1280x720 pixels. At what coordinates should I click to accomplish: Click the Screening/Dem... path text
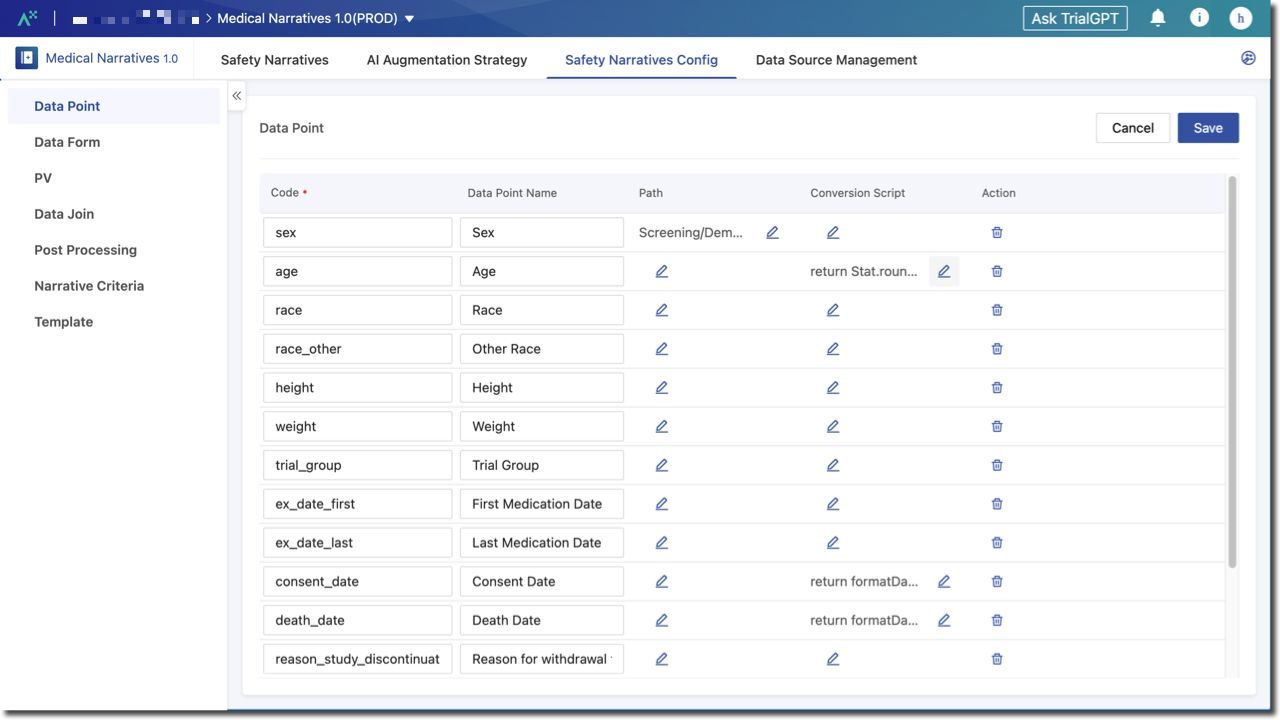point(691,233)
